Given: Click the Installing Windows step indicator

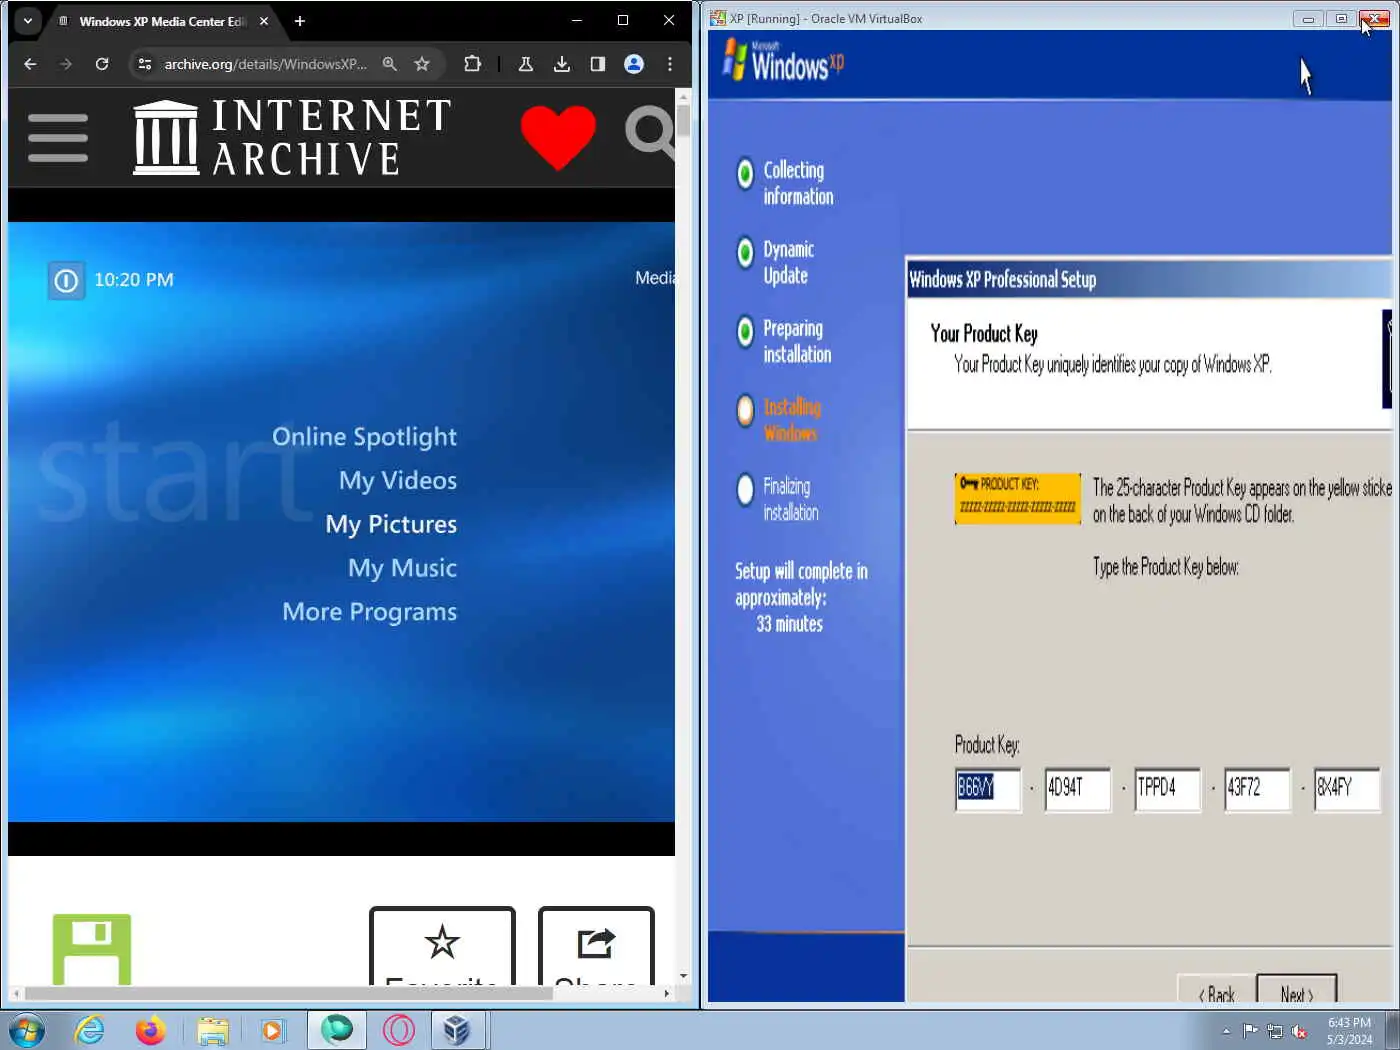Looking at the screenshot, I should click(745, 410).
